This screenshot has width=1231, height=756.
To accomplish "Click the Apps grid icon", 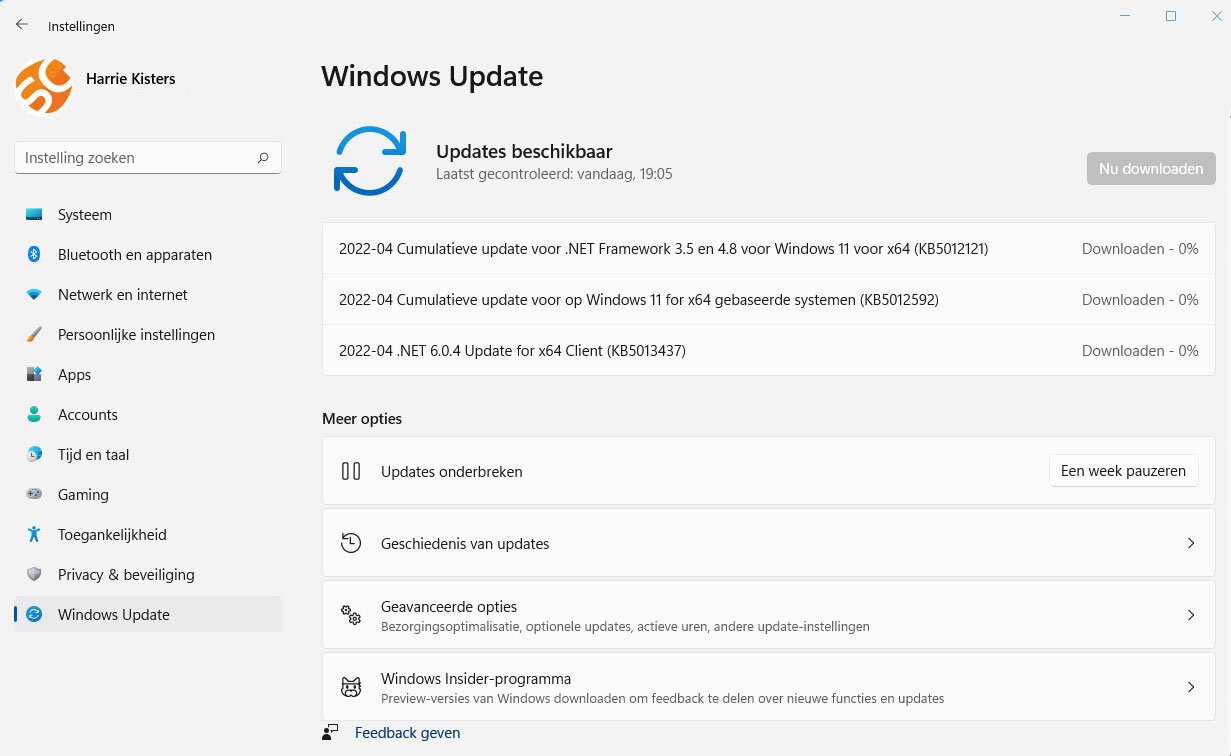I will [34, 375].
